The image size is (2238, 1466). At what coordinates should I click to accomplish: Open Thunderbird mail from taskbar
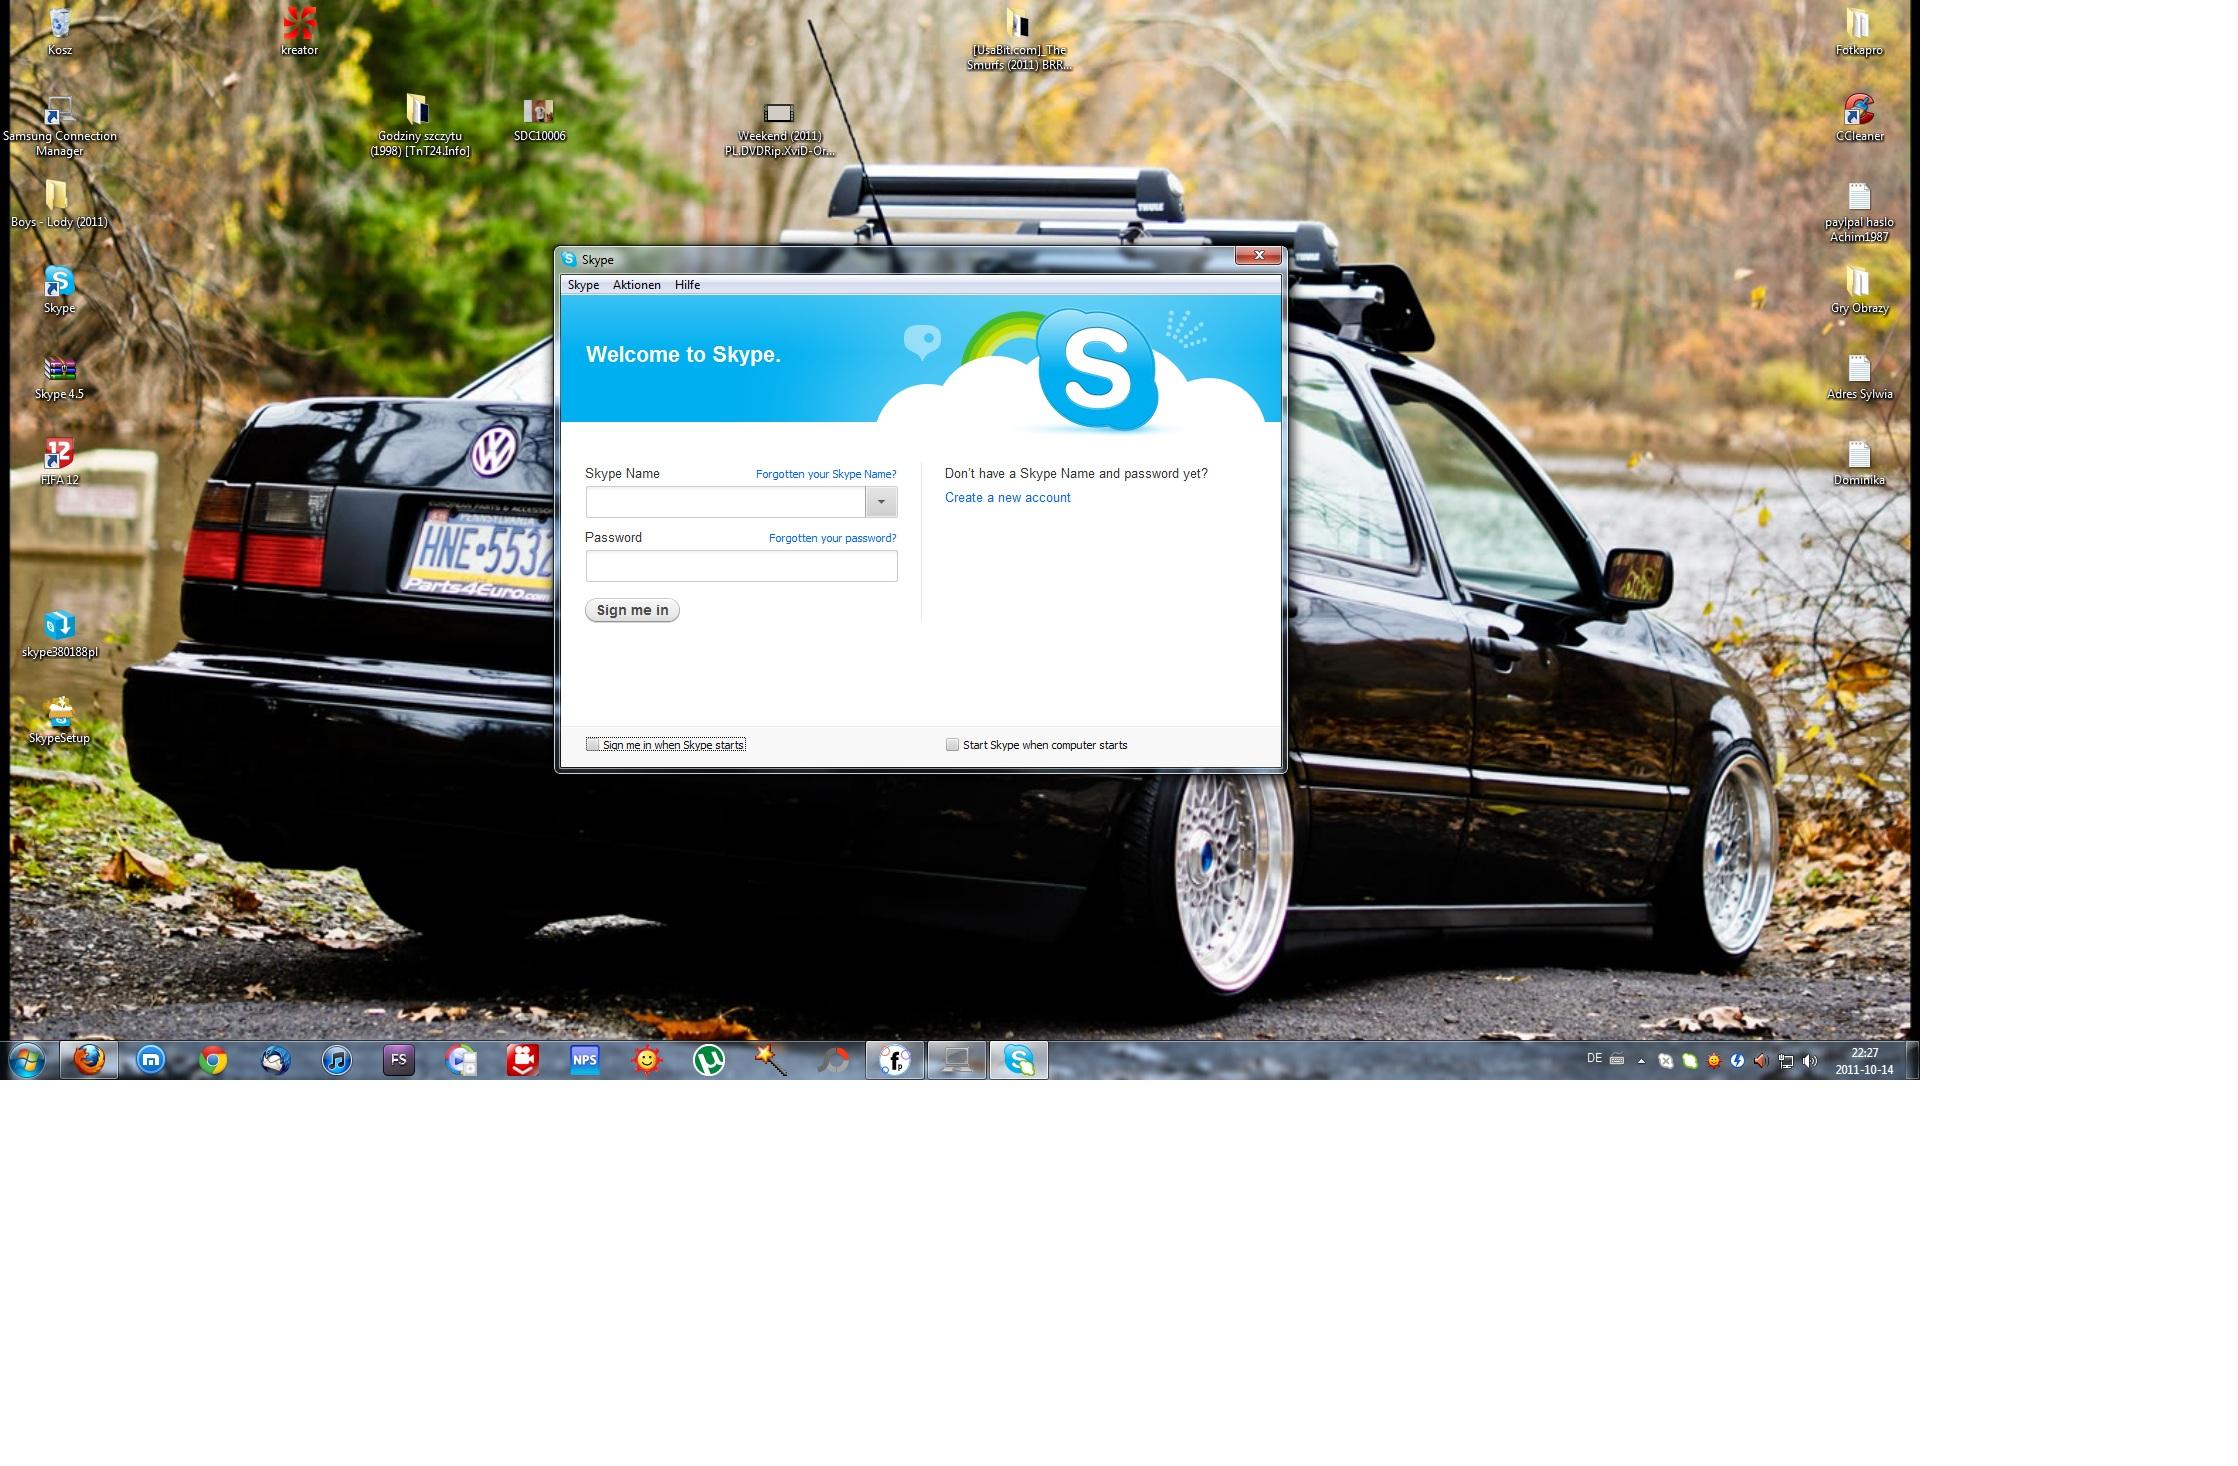(x=275, y=1060)
